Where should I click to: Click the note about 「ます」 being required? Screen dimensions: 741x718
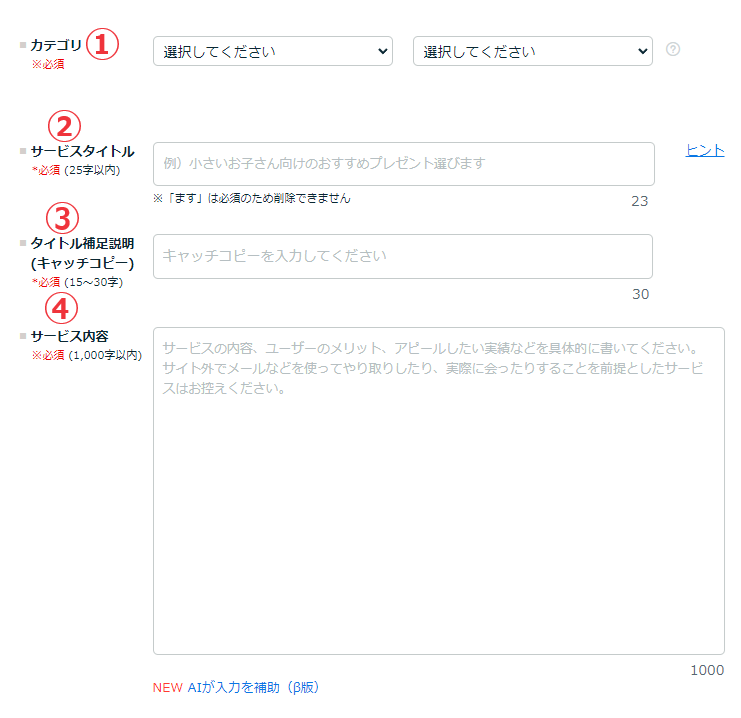[252, 198]
